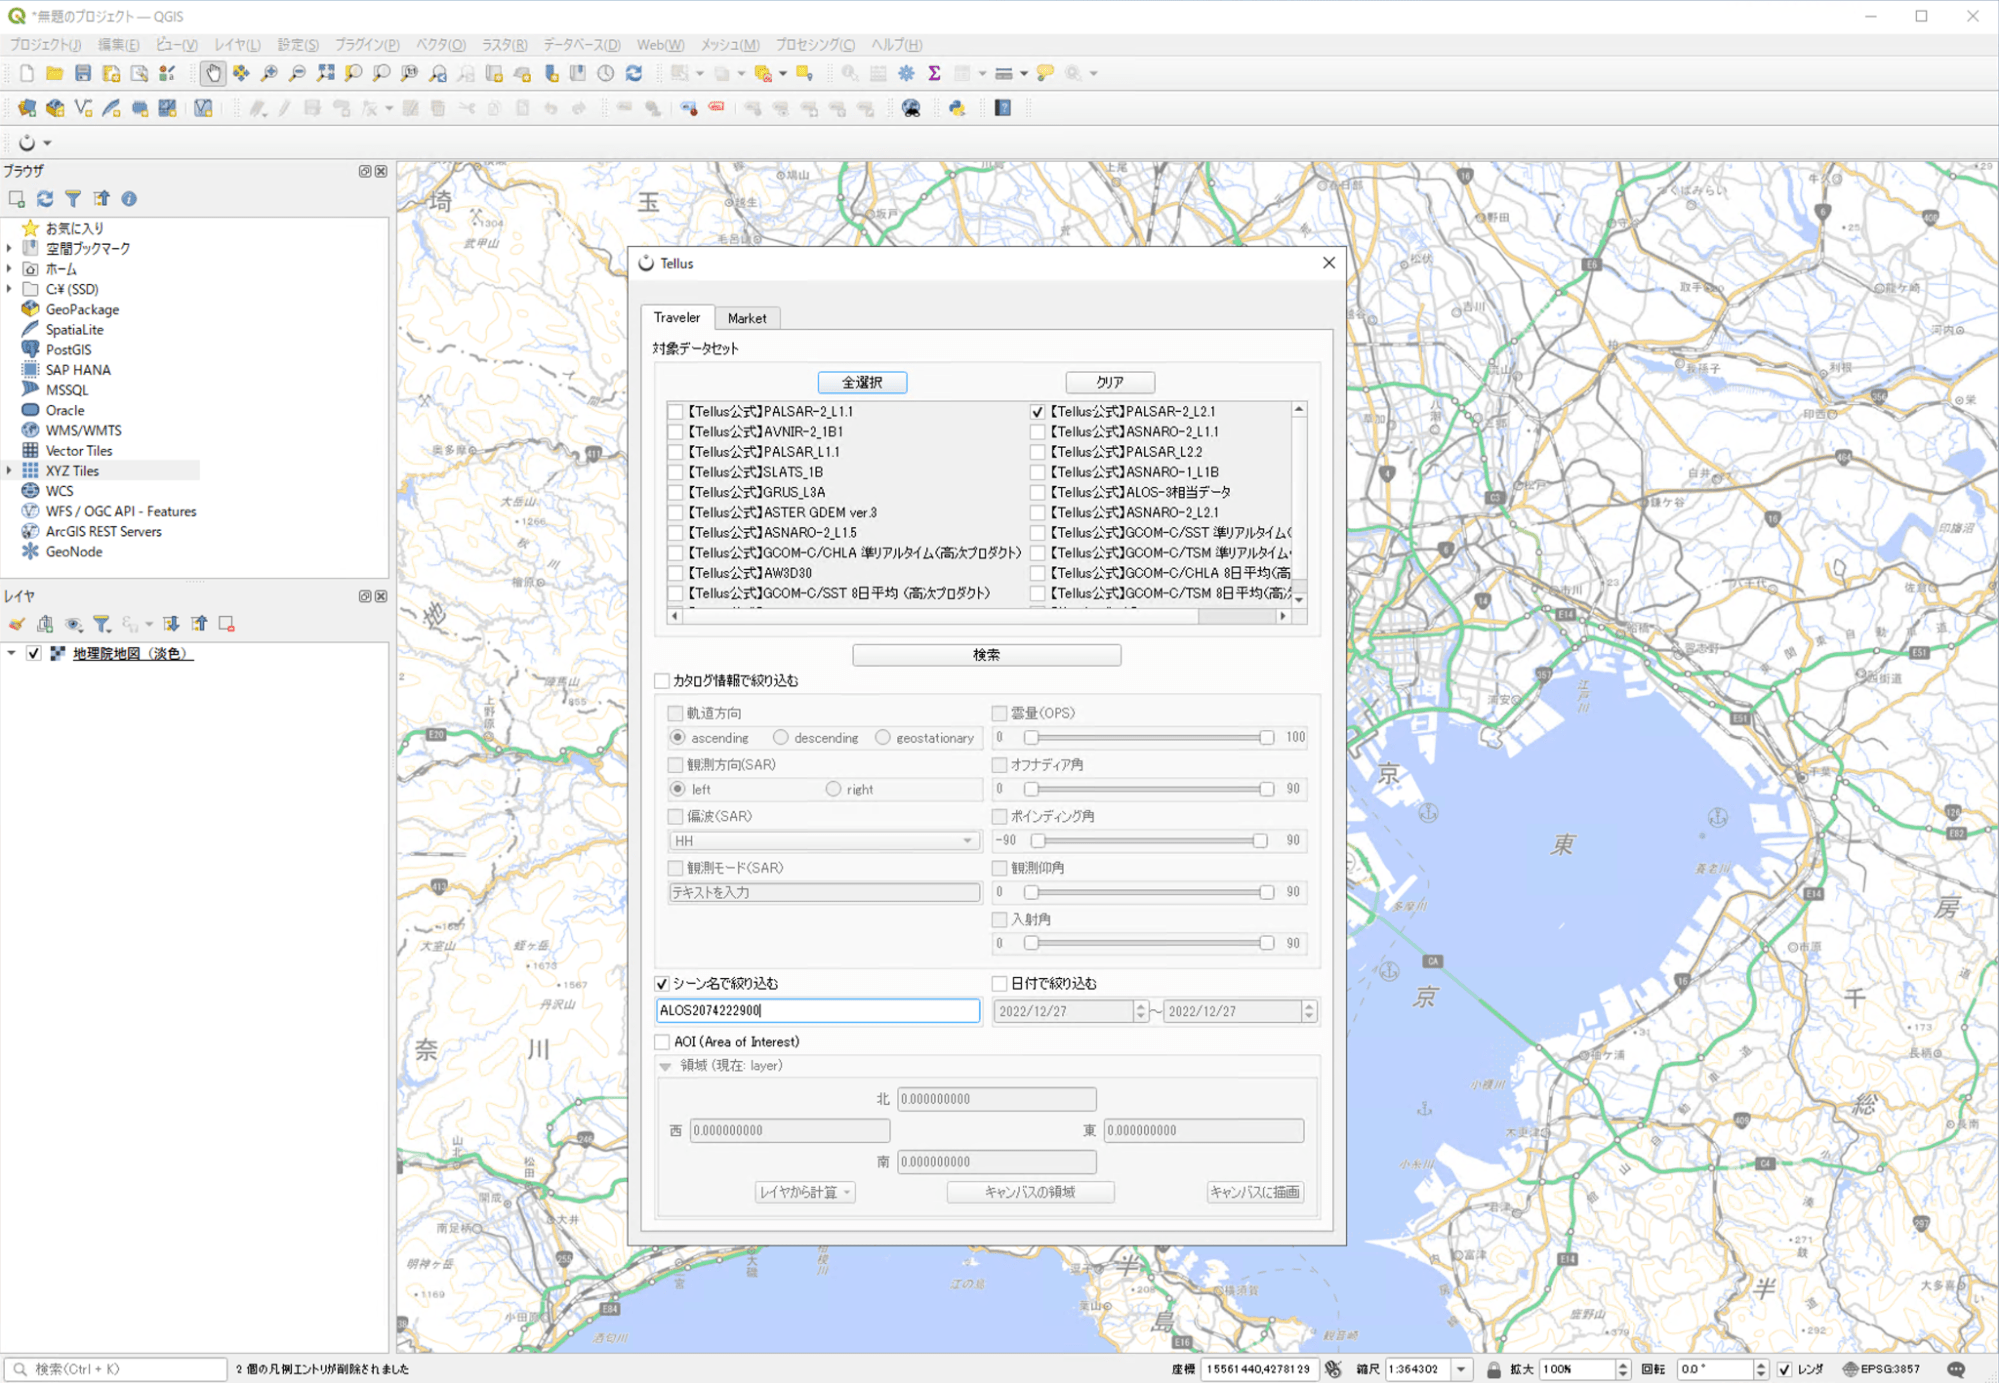Enable the 日付で絞り込む checkbox
Image resolution: width=1999 pixels, height=1384 pixels.
click(1000, 984)
